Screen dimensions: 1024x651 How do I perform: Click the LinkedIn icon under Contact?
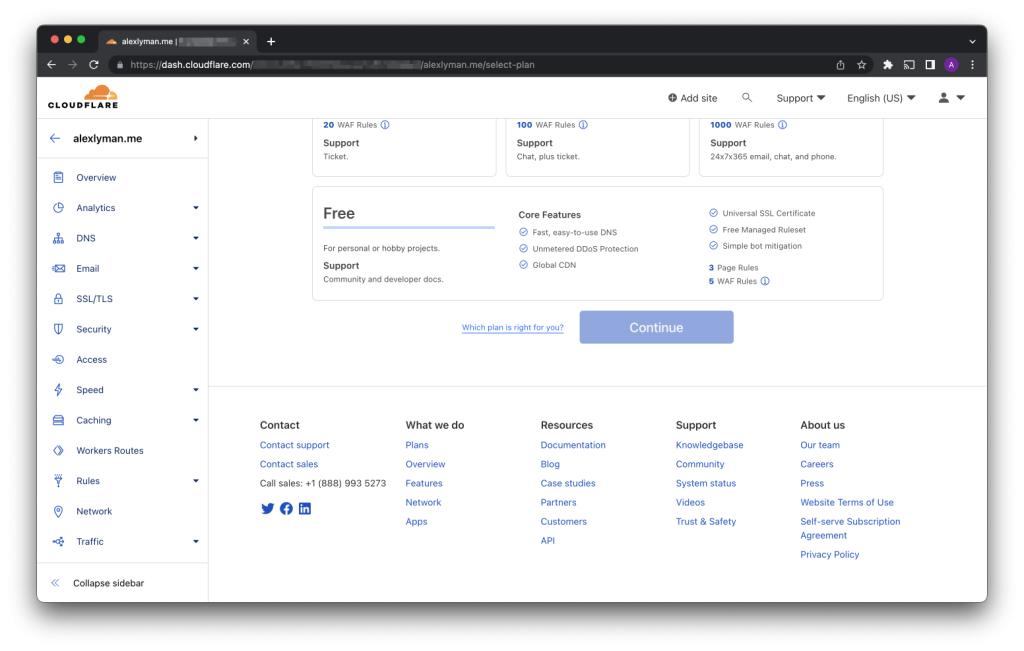(x=305, y=508)
